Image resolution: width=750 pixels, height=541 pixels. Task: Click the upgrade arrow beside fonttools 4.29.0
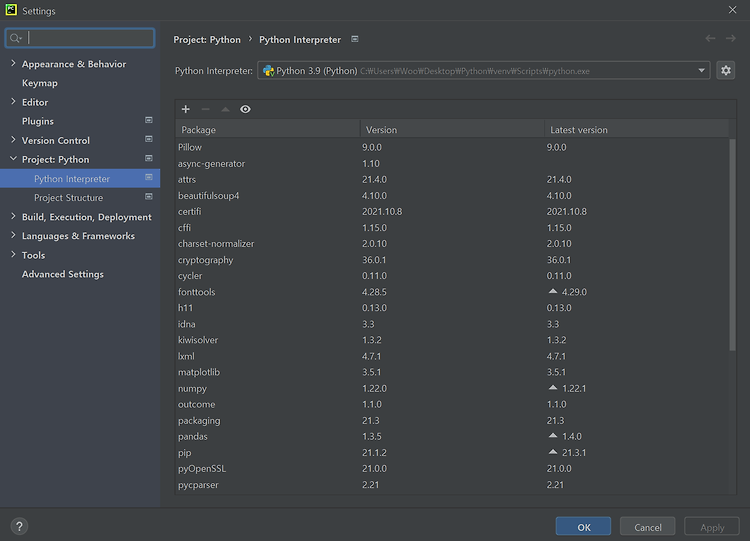coord(553,291)
